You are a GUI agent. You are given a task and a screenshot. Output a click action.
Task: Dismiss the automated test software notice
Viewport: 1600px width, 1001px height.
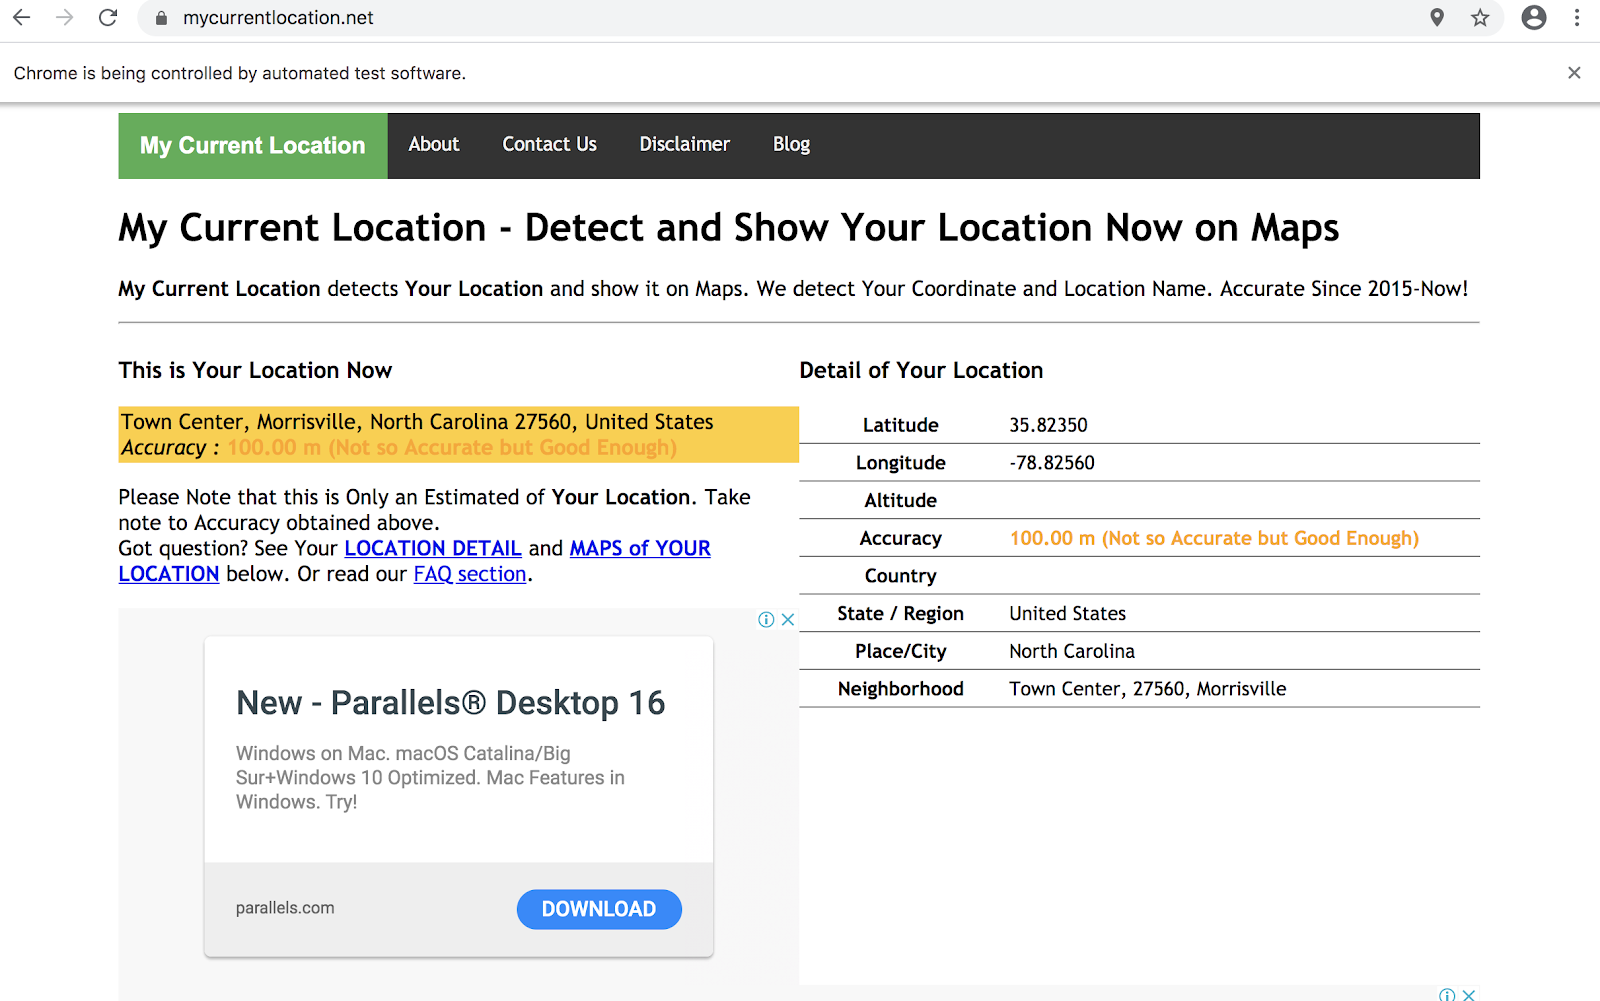(1574, 73)
